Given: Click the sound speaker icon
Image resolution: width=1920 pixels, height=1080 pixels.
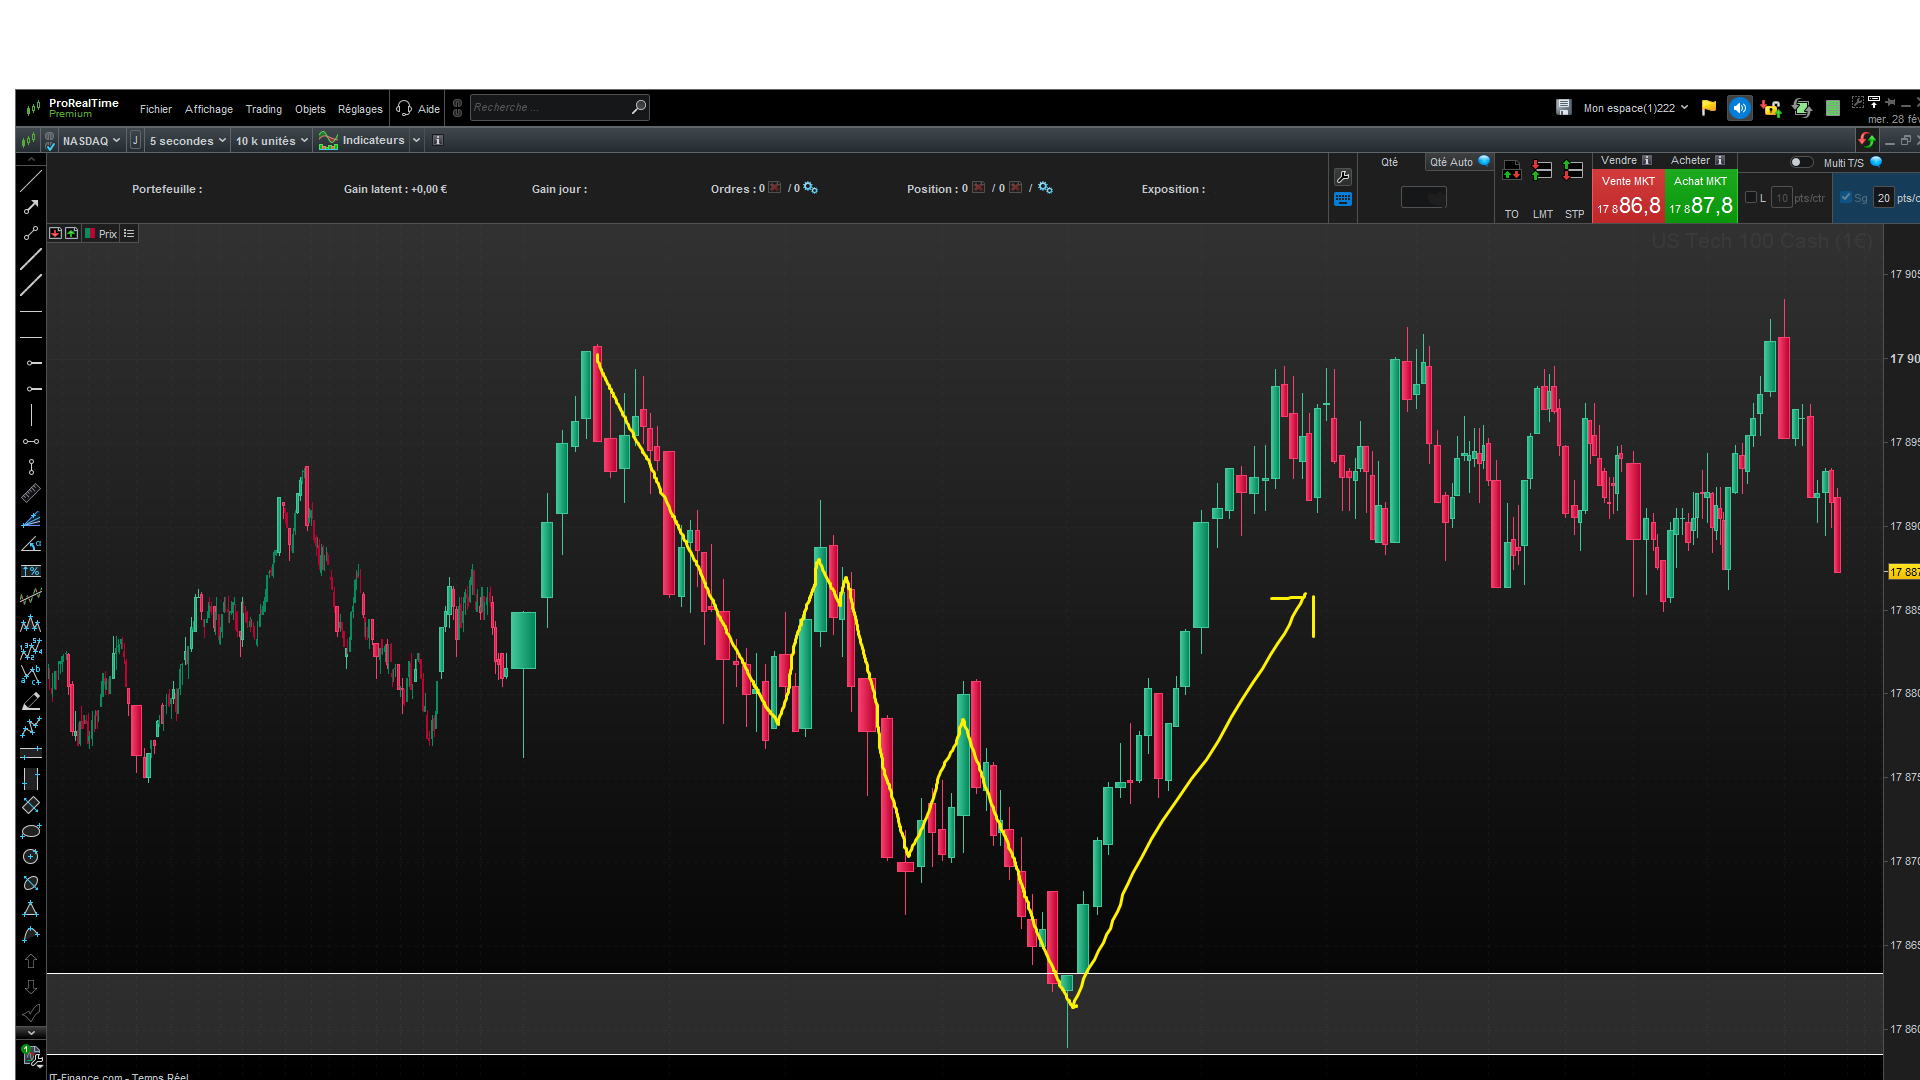Looking at the screenshot, I should pyautogui.click(x=1739, y=108).
